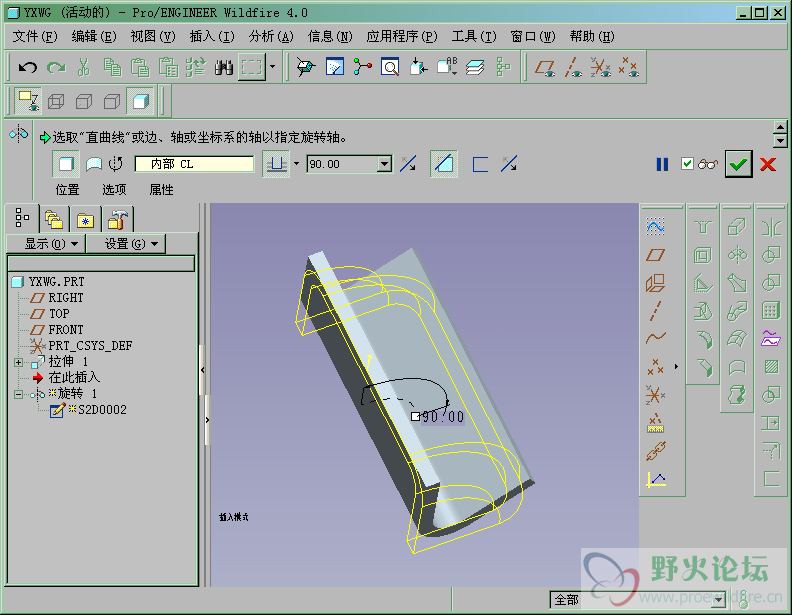Click the Extrude tool icon
This screenshot has height=615, width=792.
tap(737, 227)
